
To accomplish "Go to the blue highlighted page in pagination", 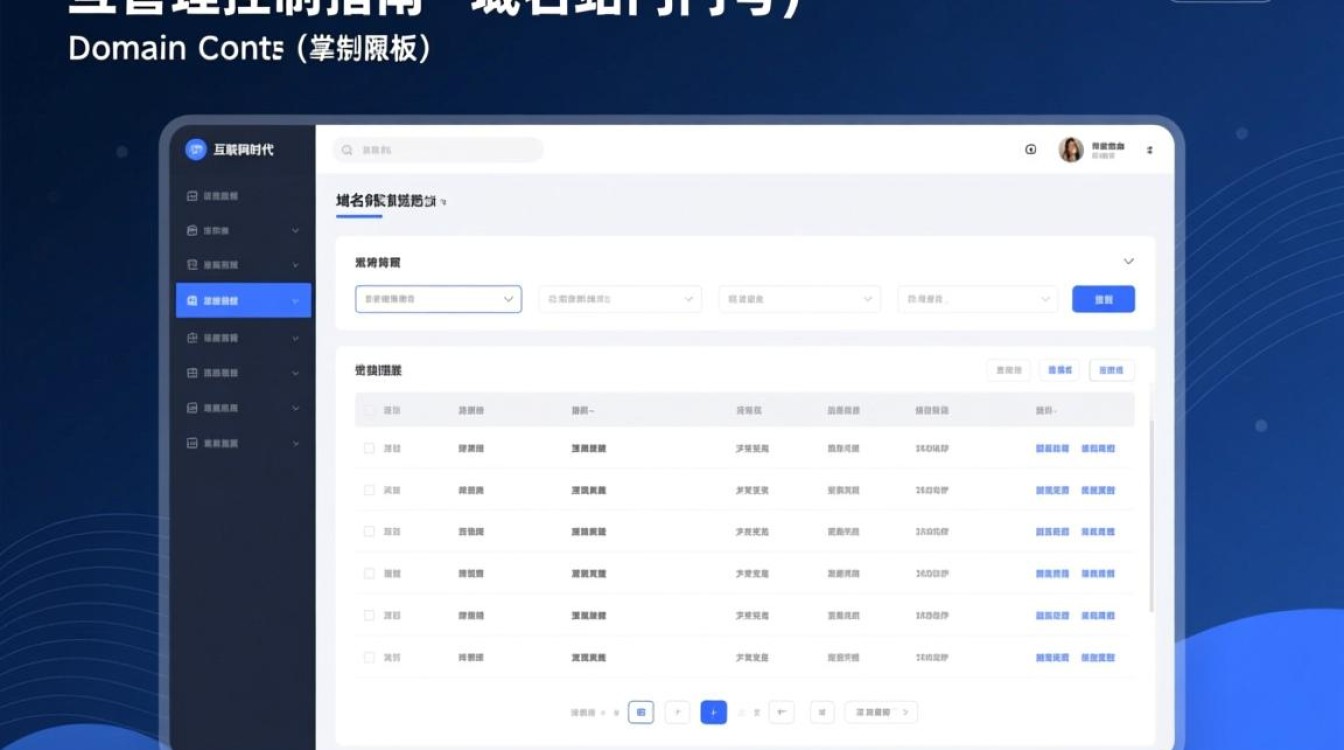I will pyautogui.click(x=713, y=712).
